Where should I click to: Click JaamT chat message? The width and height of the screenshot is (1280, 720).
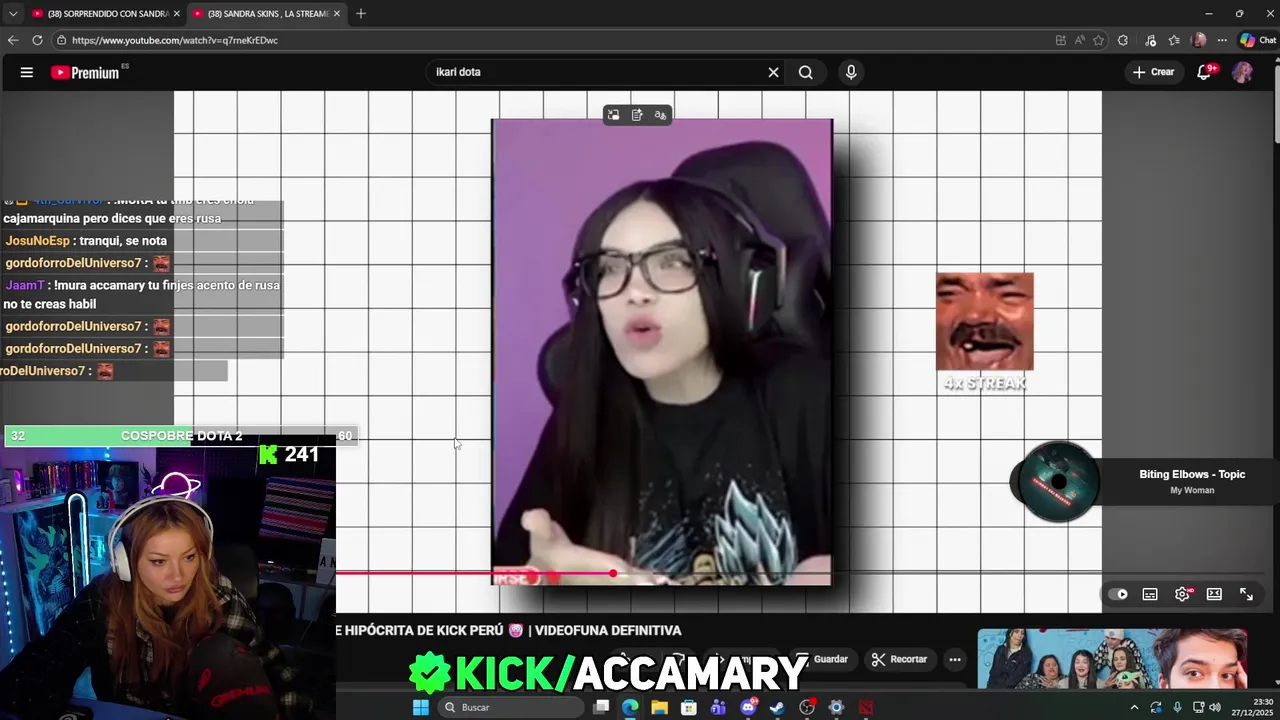tap(142, 294)
